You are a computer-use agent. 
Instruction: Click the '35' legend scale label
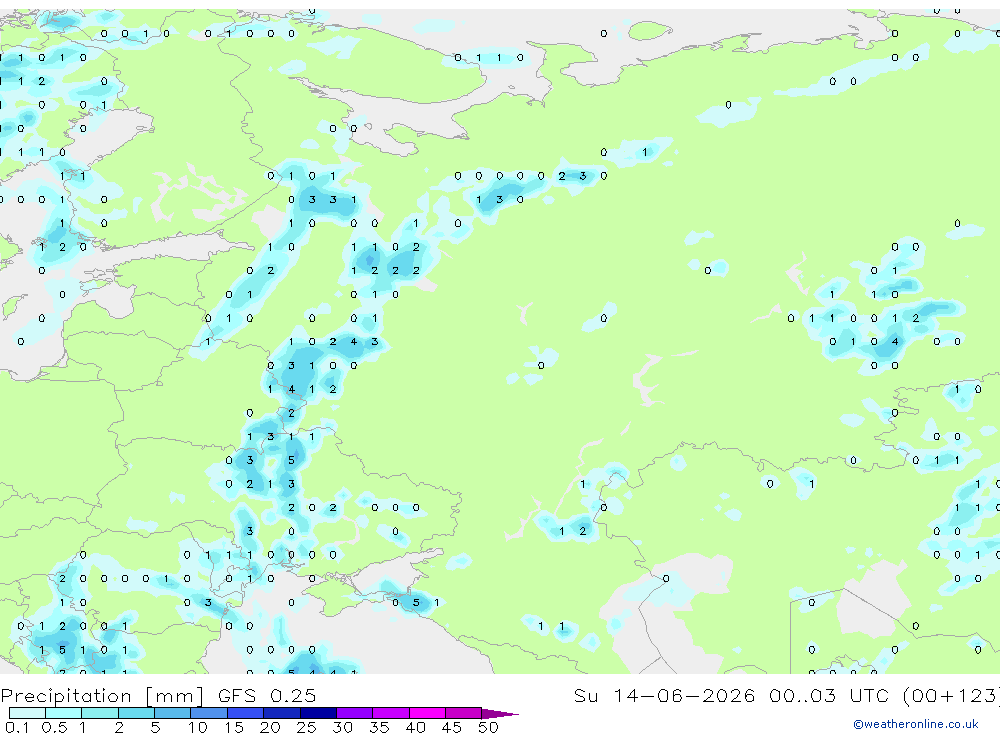click(379, 727)
